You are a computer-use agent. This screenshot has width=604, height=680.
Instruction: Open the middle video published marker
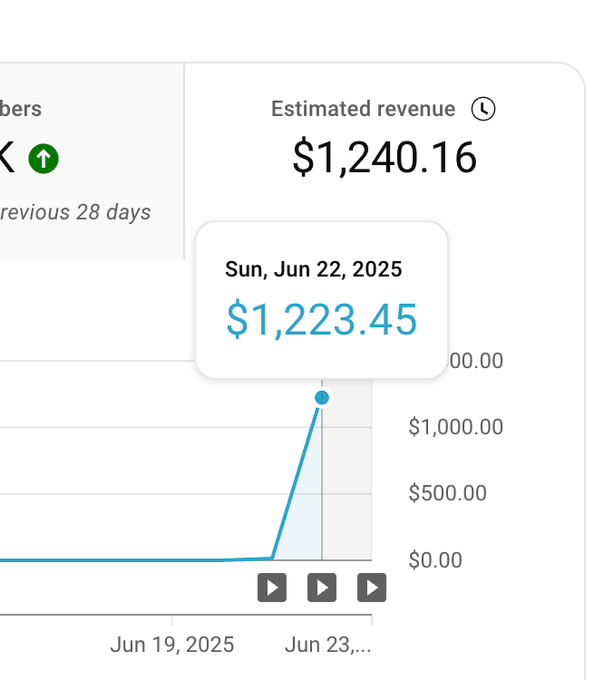point(322,588)
